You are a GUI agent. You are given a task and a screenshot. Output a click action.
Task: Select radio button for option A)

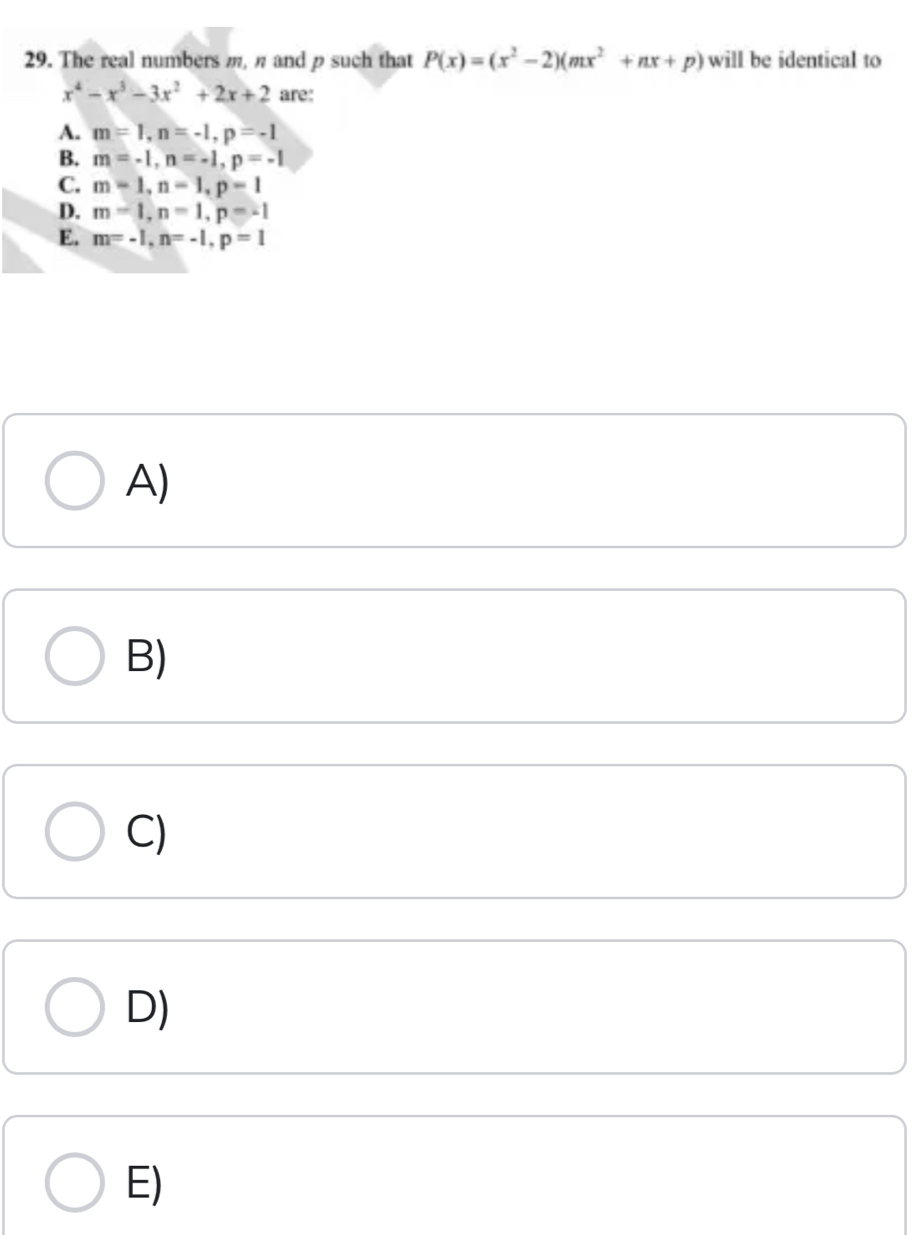pos(75,481)
